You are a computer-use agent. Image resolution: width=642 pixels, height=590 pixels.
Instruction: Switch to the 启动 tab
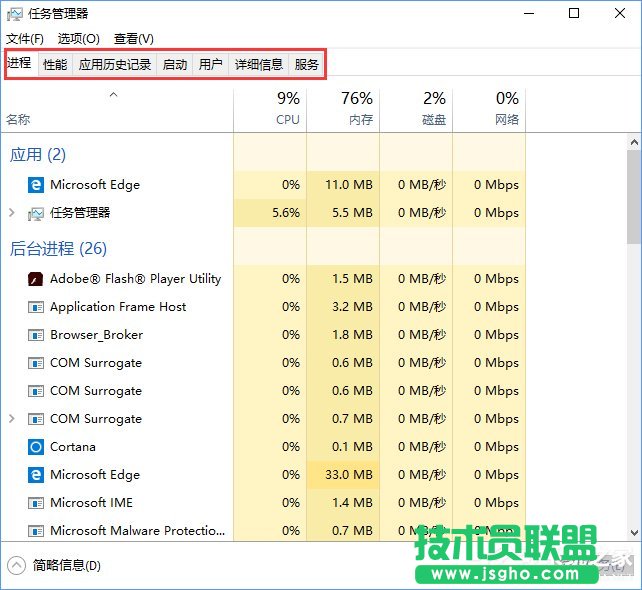coord(175,64)
